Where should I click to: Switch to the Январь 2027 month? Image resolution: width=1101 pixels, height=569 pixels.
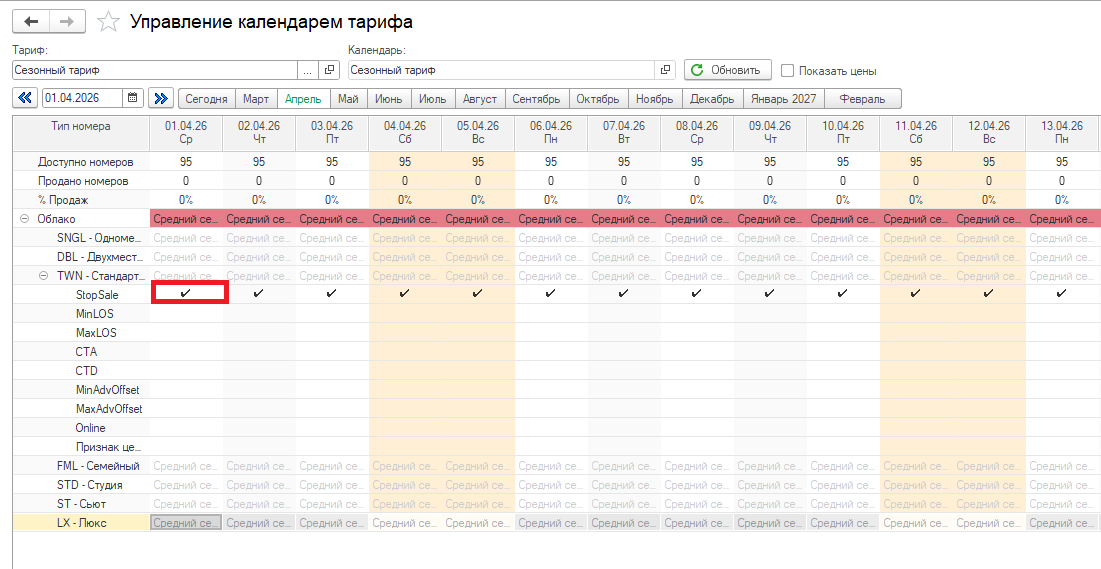point(784,99)
